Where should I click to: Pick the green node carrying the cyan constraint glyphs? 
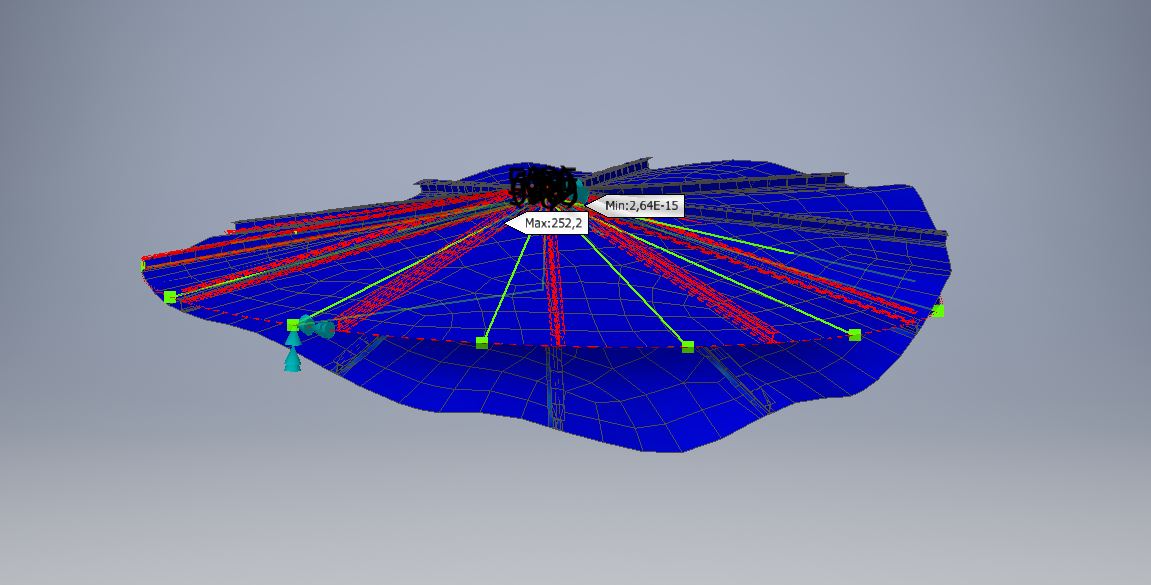[x=293, y=324]
